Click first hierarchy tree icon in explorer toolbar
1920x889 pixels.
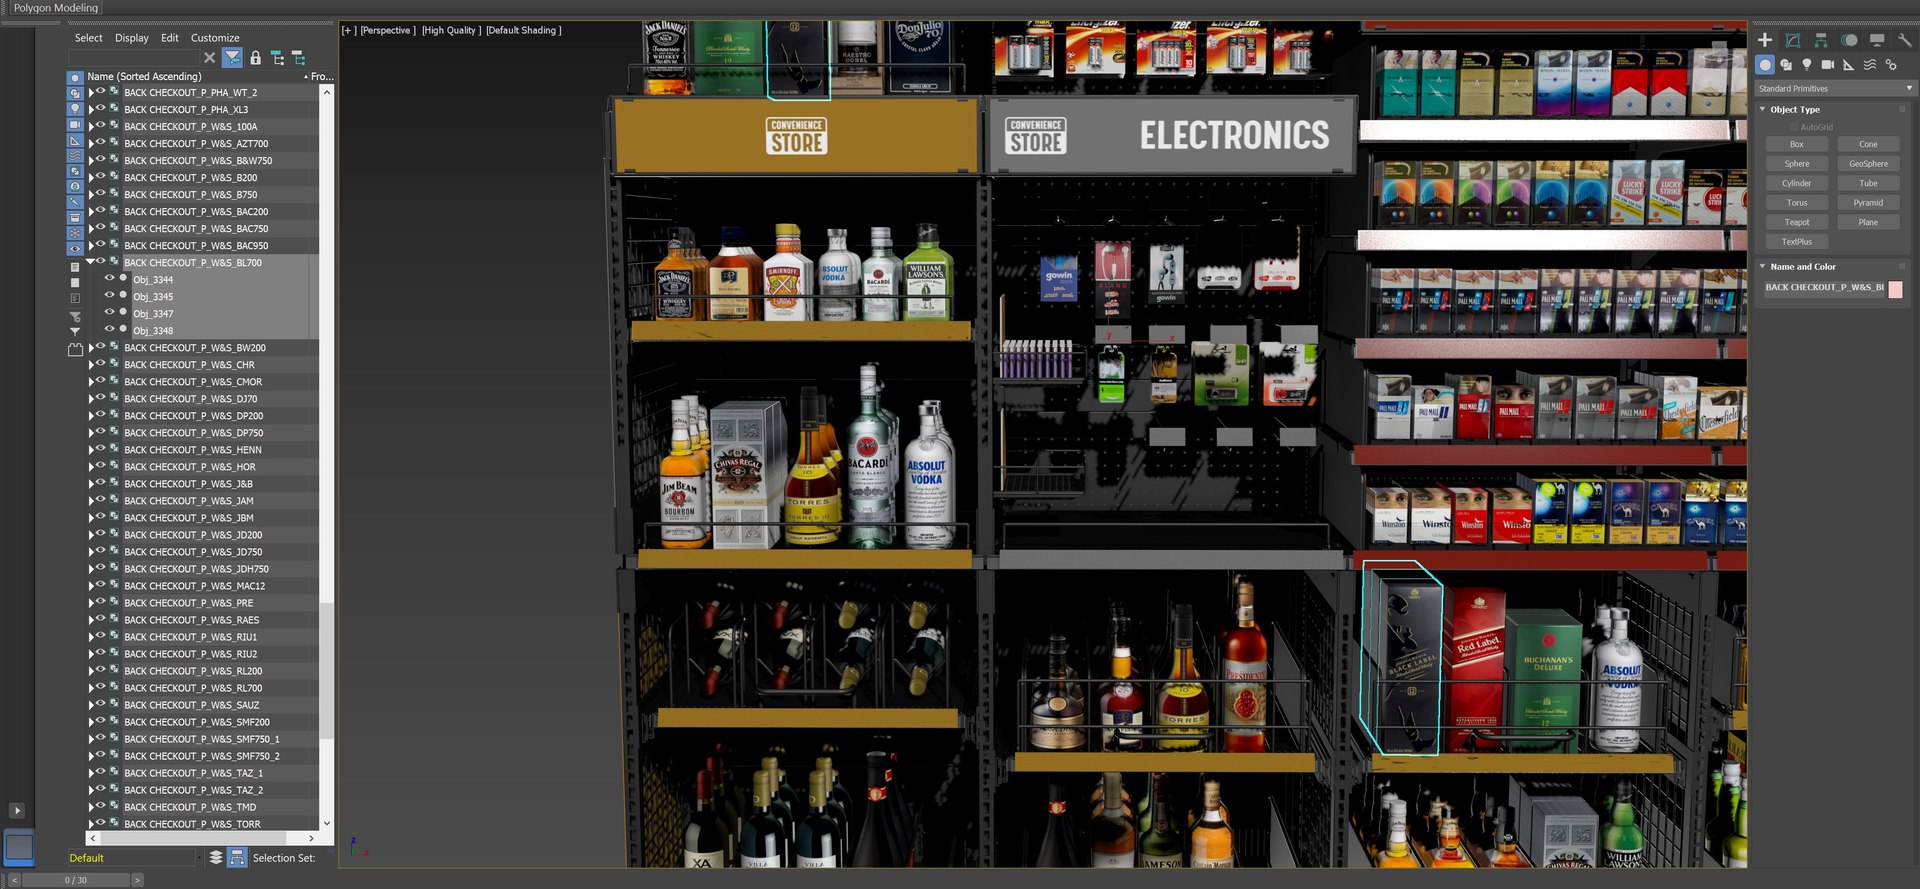277,58
